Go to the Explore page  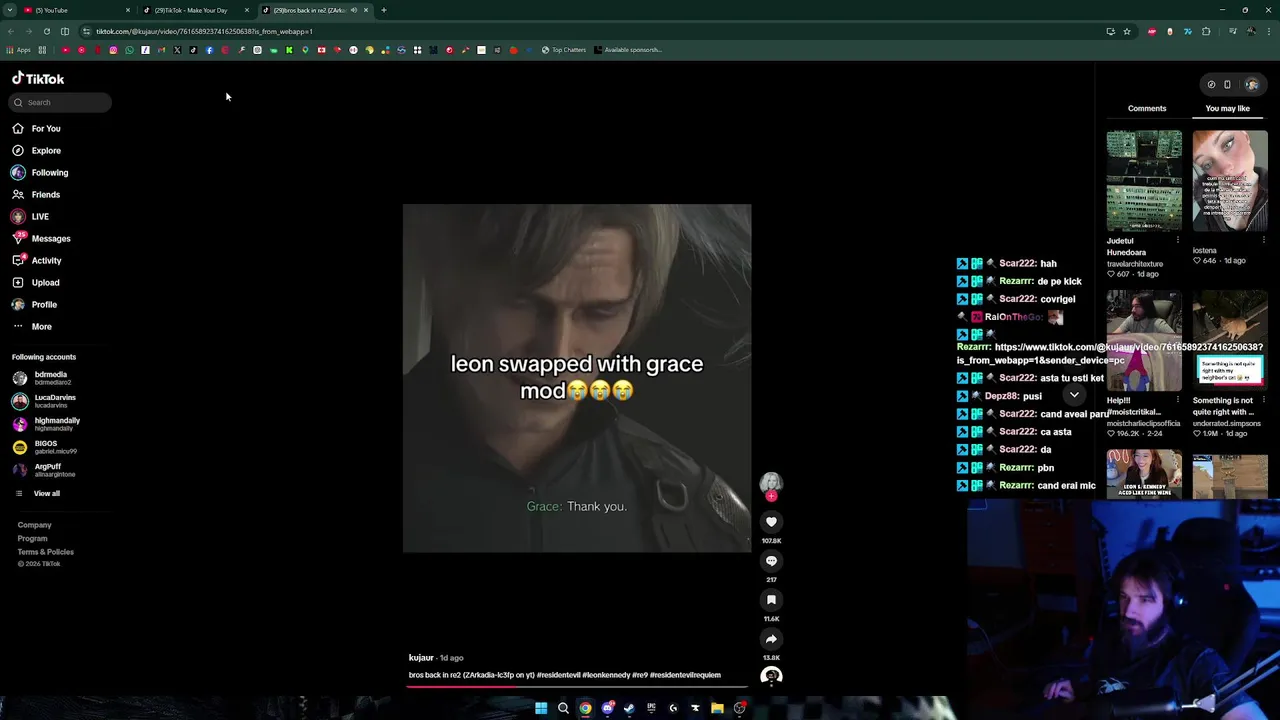click(36, 150)
